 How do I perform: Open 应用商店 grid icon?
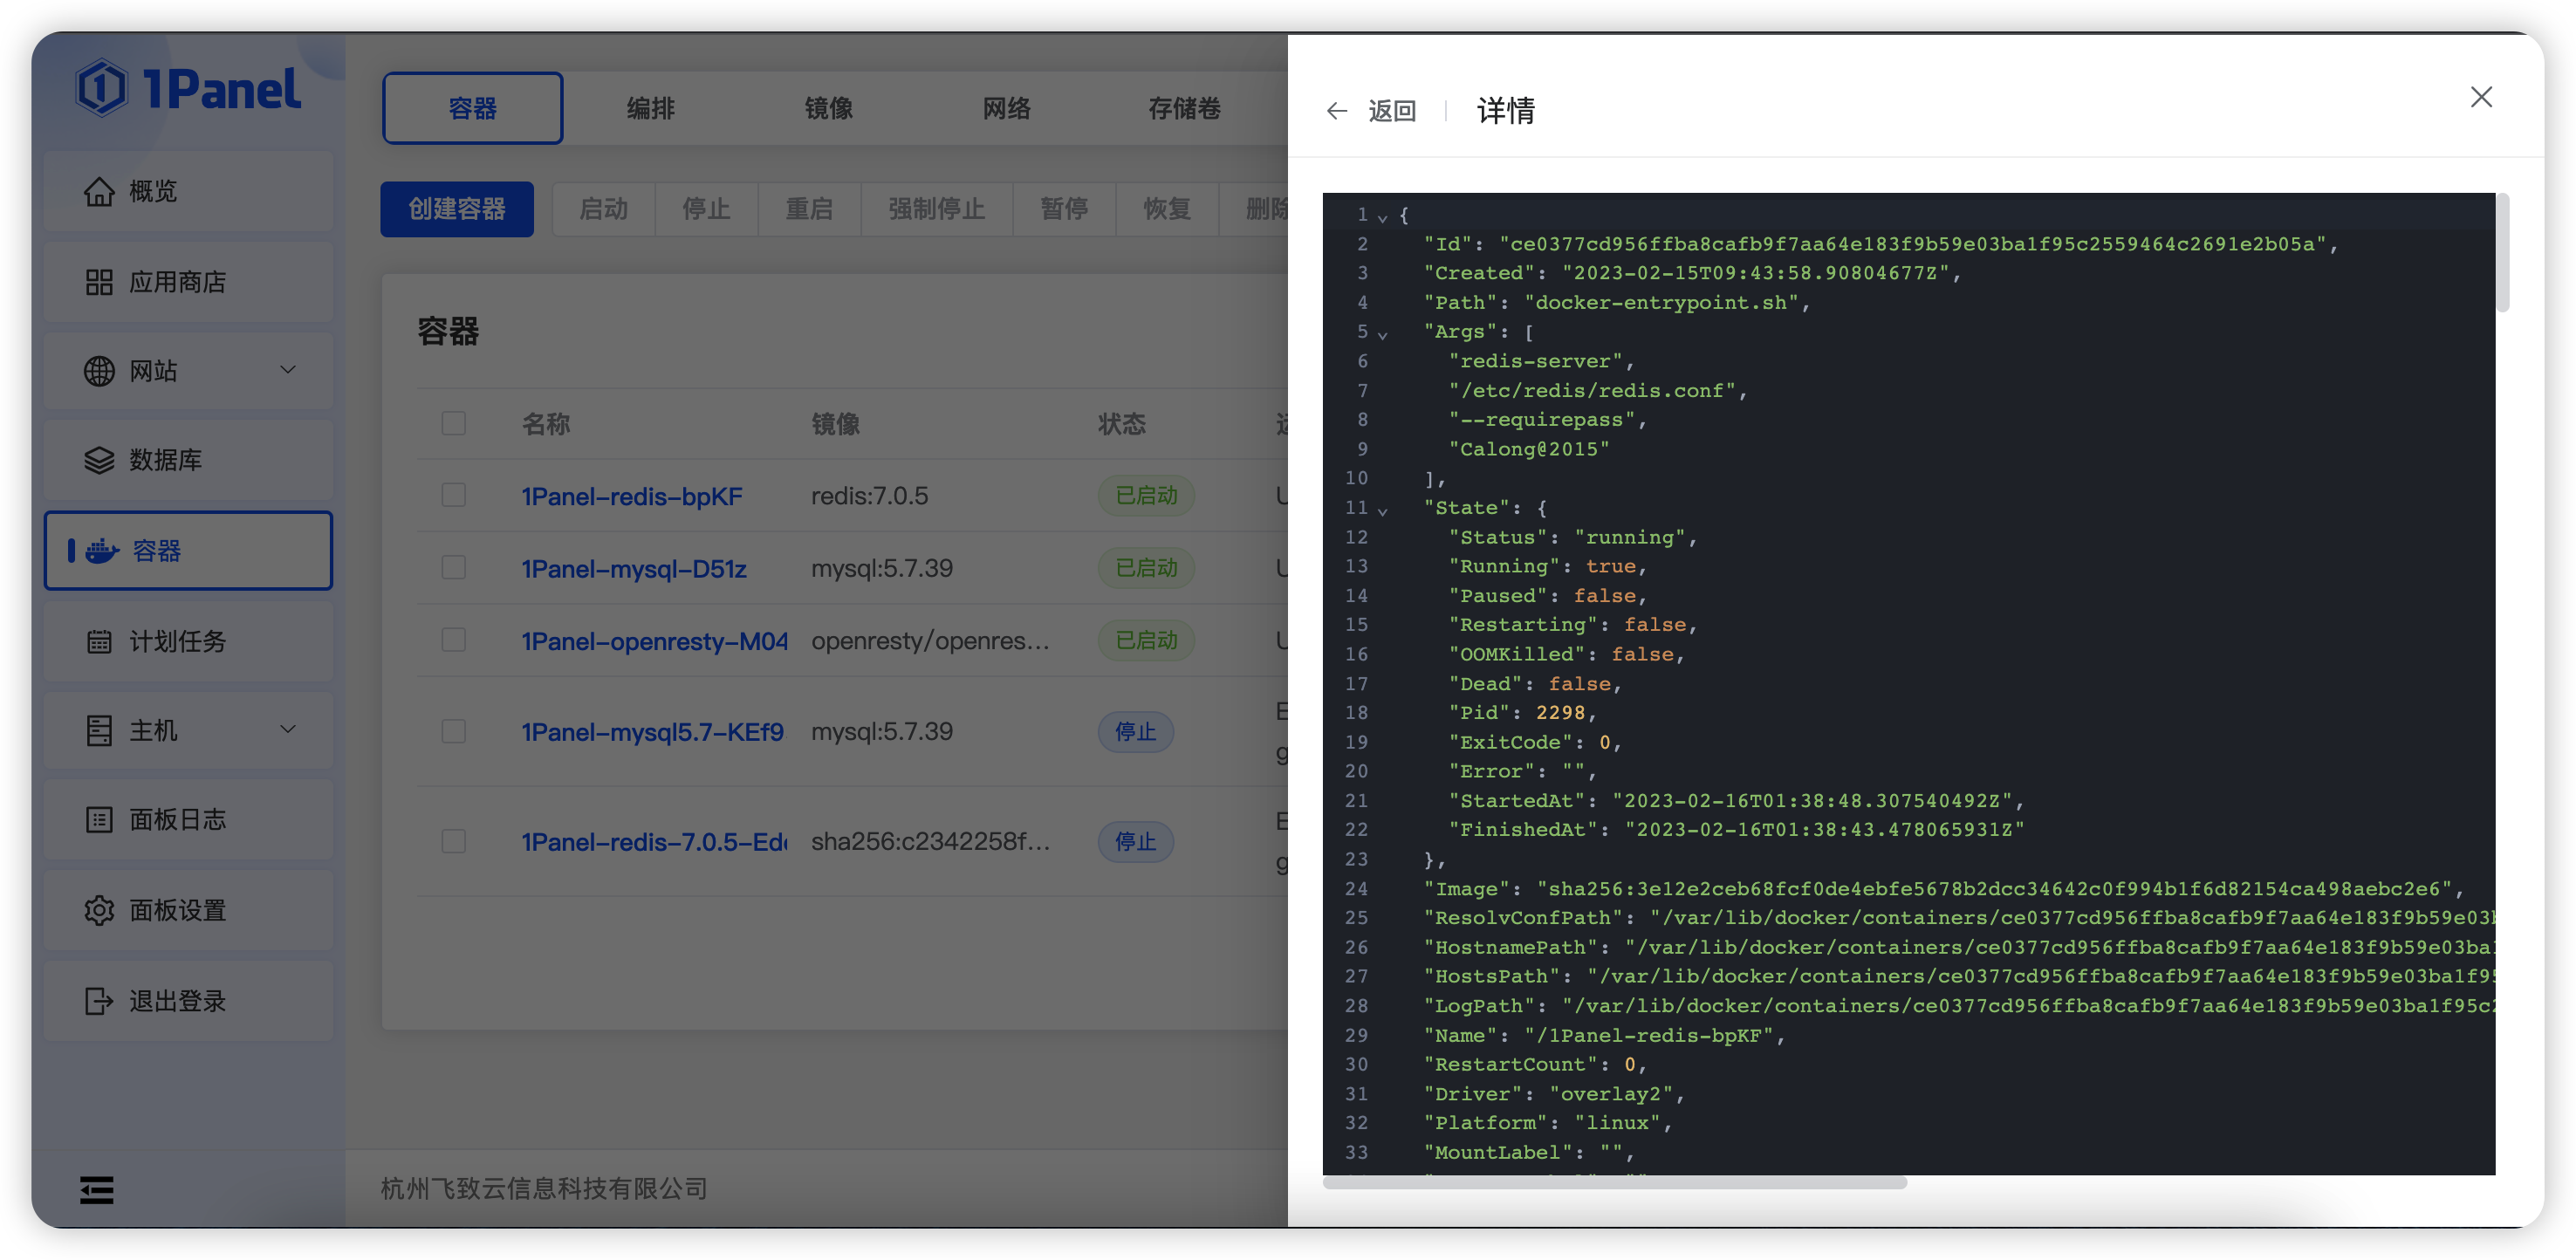98,282
